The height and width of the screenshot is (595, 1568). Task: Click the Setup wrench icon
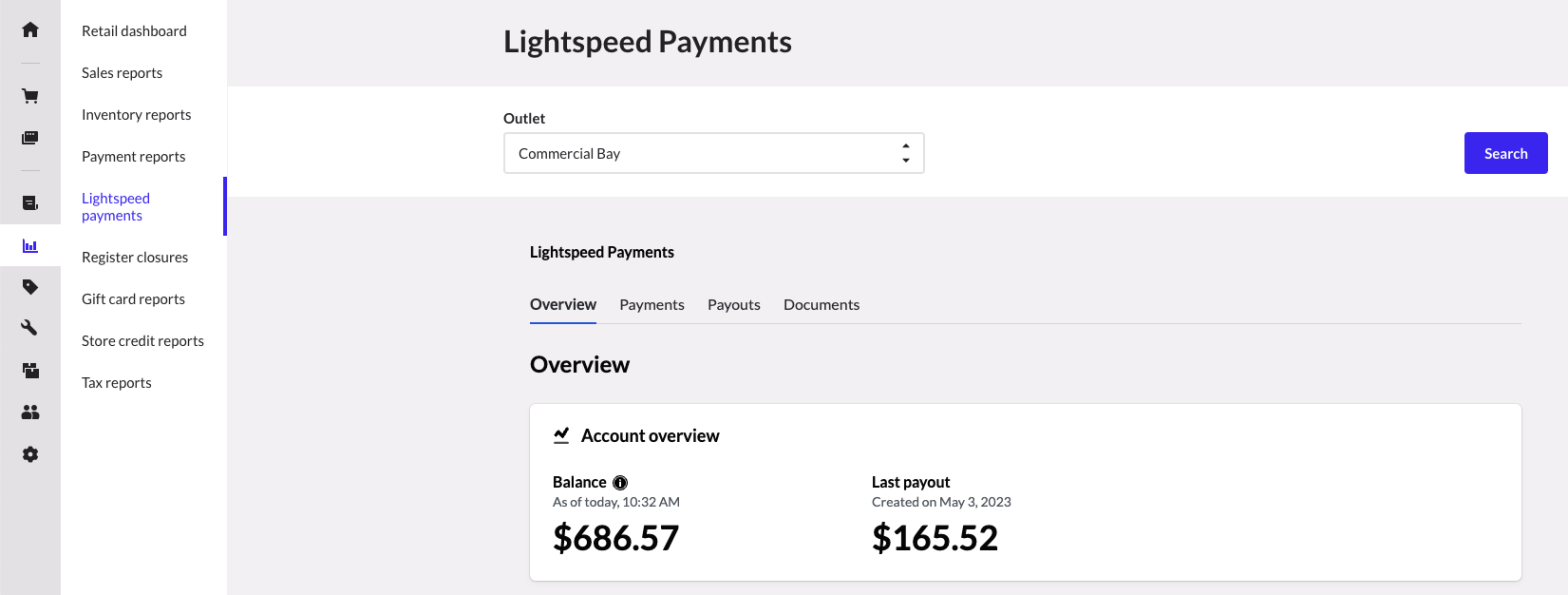click(29, 327)
